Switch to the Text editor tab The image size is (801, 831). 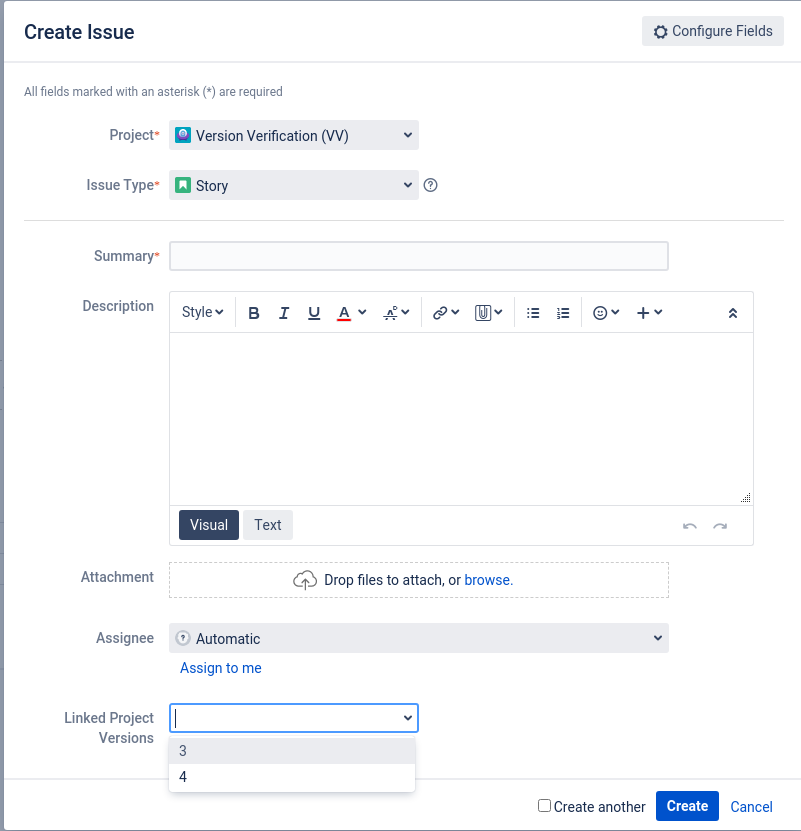[268, 525]
